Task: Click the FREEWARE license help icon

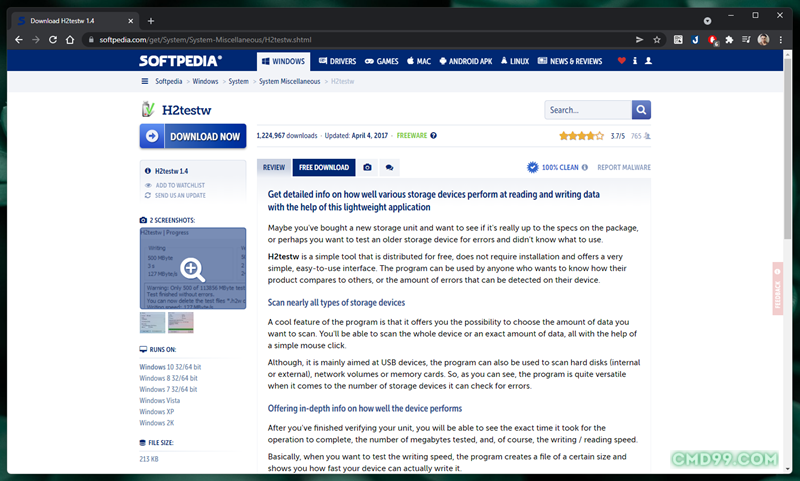Action: pyautogui.click(x=433, y=136)
